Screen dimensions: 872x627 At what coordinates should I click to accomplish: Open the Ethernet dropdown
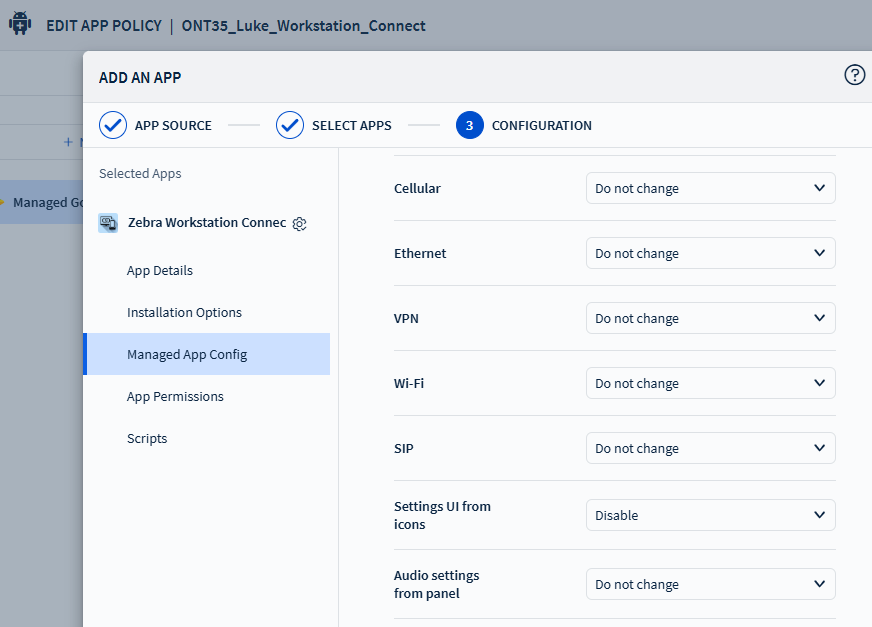[x=710, y=253]
